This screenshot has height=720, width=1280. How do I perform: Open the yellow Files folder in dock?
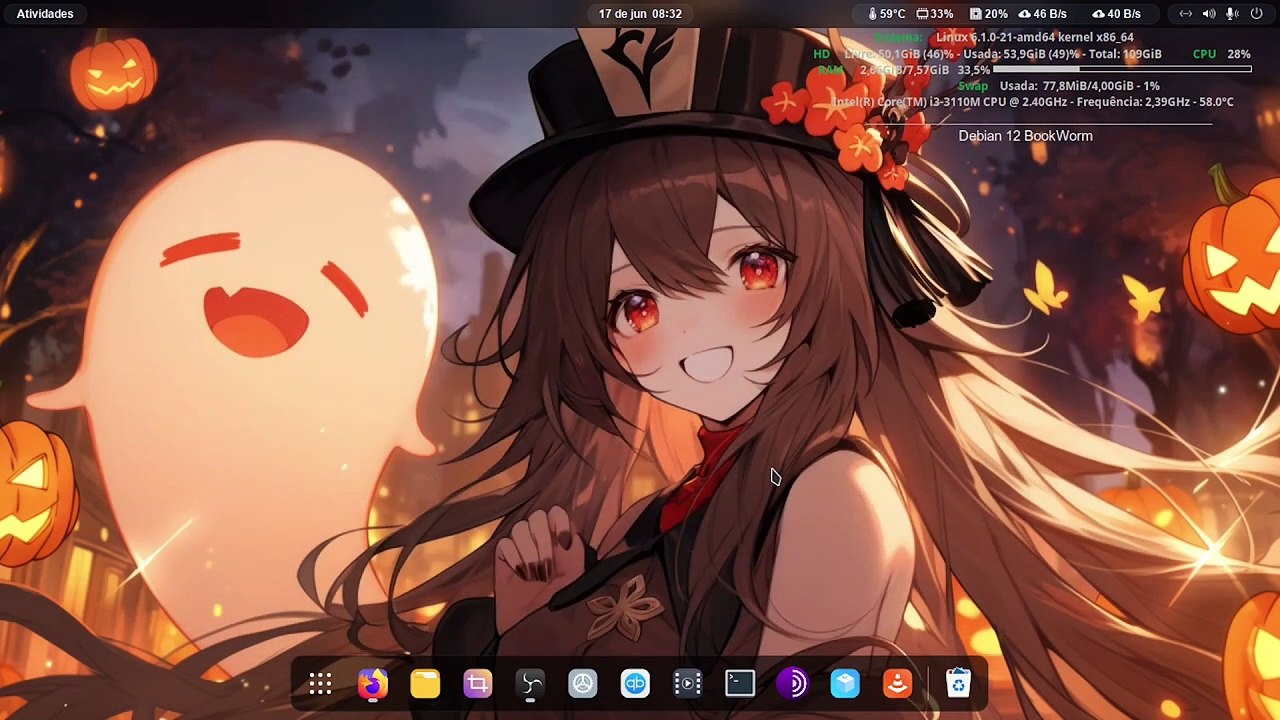click(425, 684)
